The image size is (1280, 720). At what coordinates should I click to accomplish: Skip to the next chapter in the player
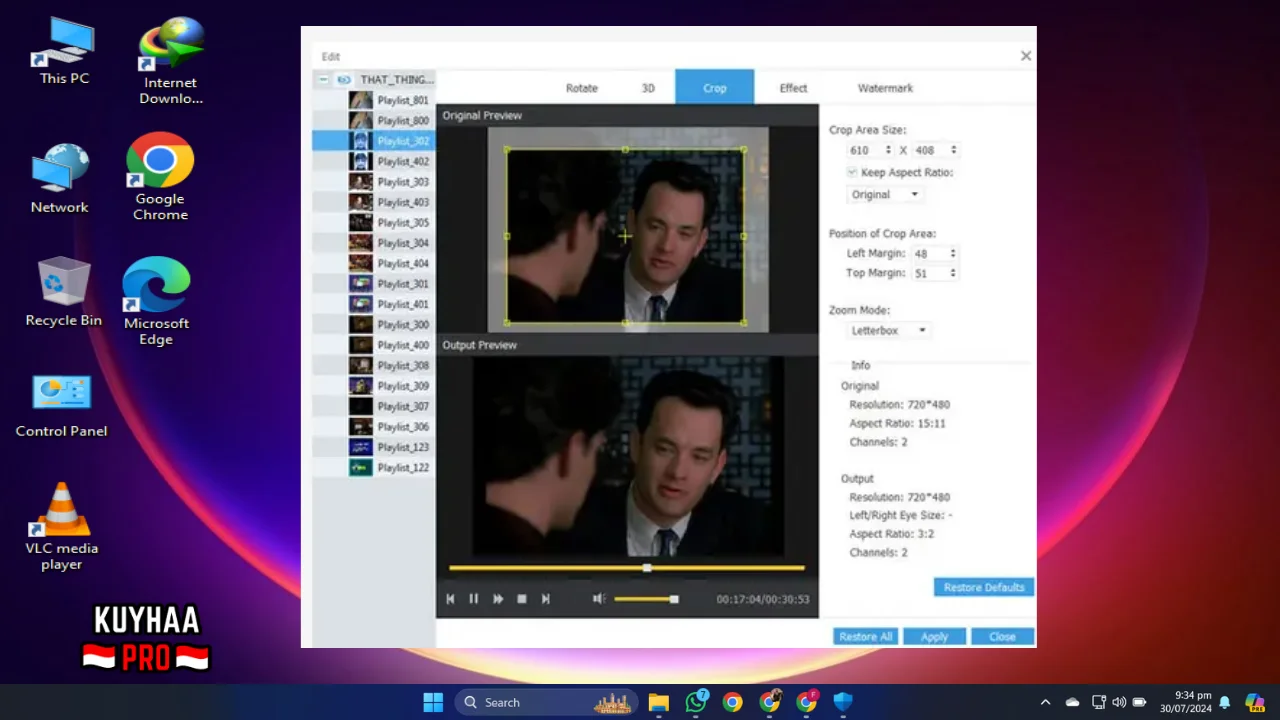(545, 599)
